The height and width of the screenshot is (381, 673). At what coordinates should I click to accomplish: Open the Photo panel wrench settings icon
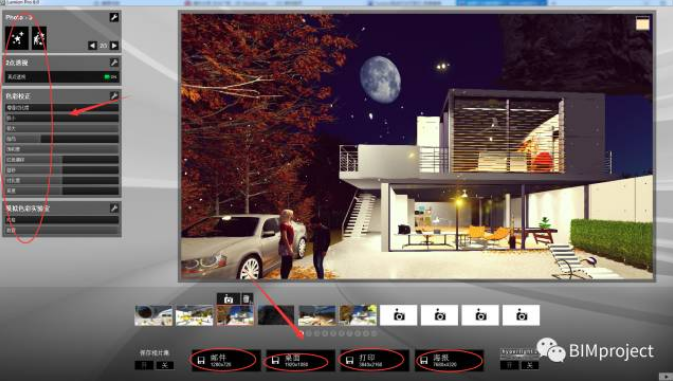114,18
